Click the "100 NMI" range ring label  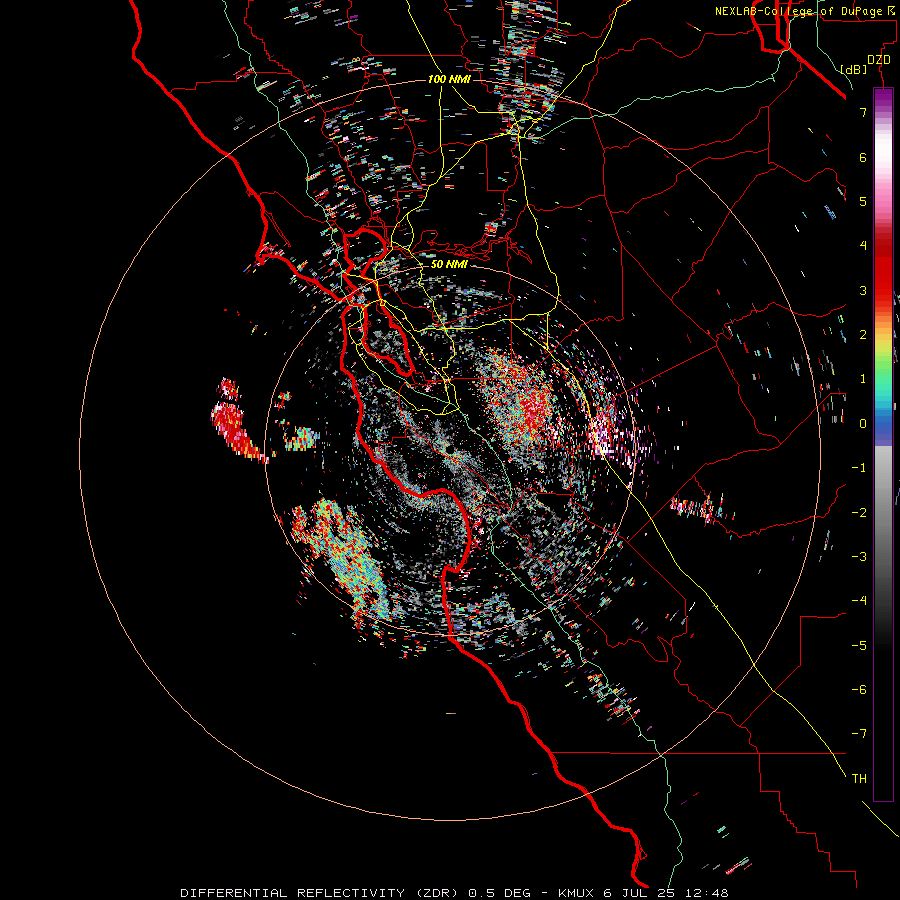[449, 79]
